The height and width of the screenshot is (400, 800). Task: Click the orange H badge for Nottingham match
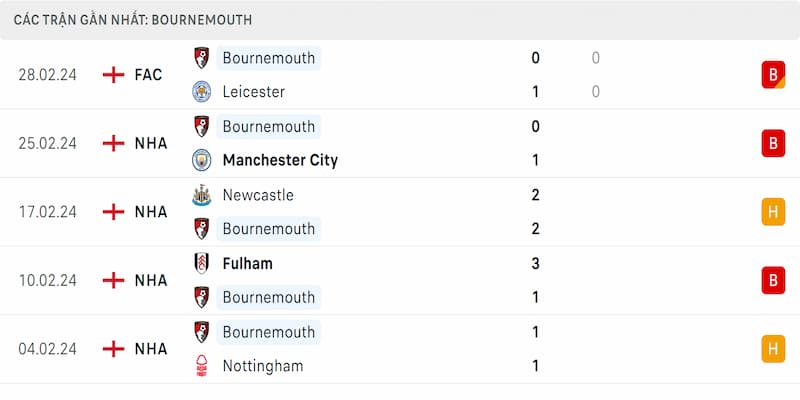tap(773, 349)
